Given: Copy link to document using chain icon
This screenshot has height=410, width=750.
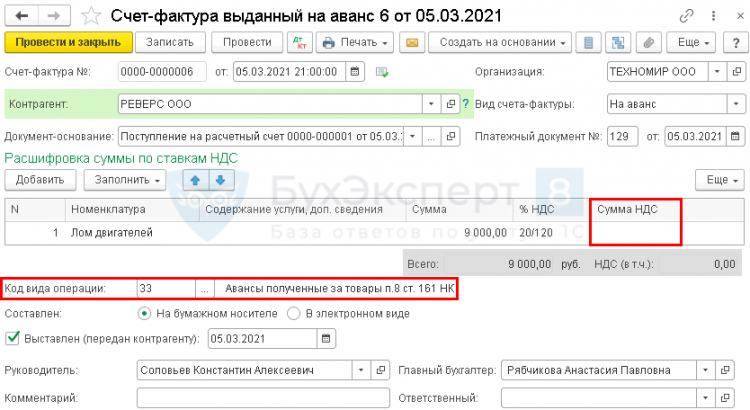Looking at the screenshot, I should (686, 16).
